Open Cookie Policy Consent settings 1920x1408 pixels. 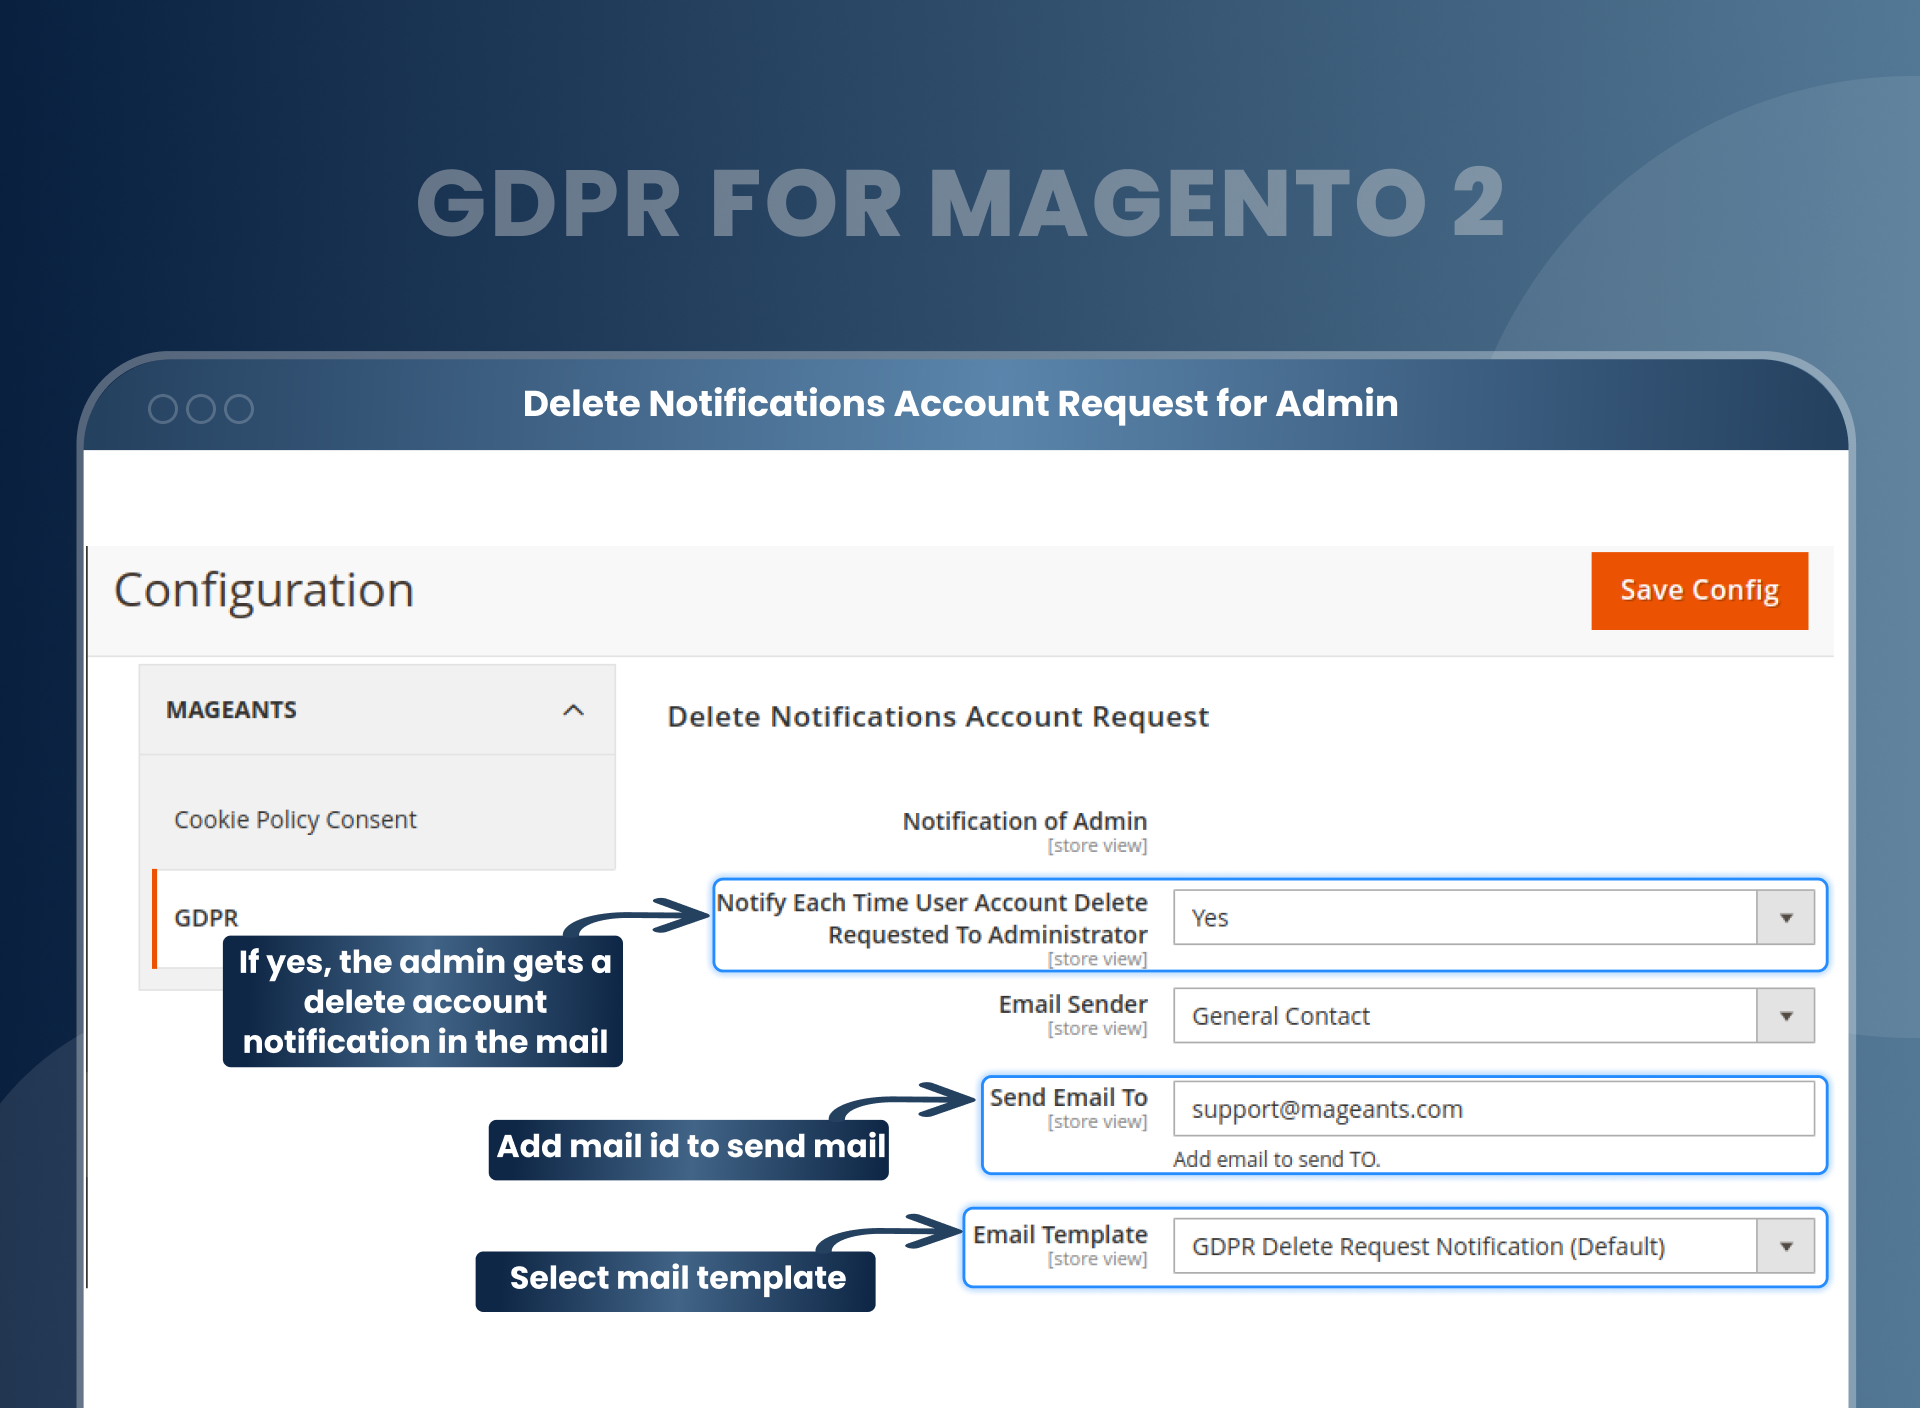[x=295, y=819]
